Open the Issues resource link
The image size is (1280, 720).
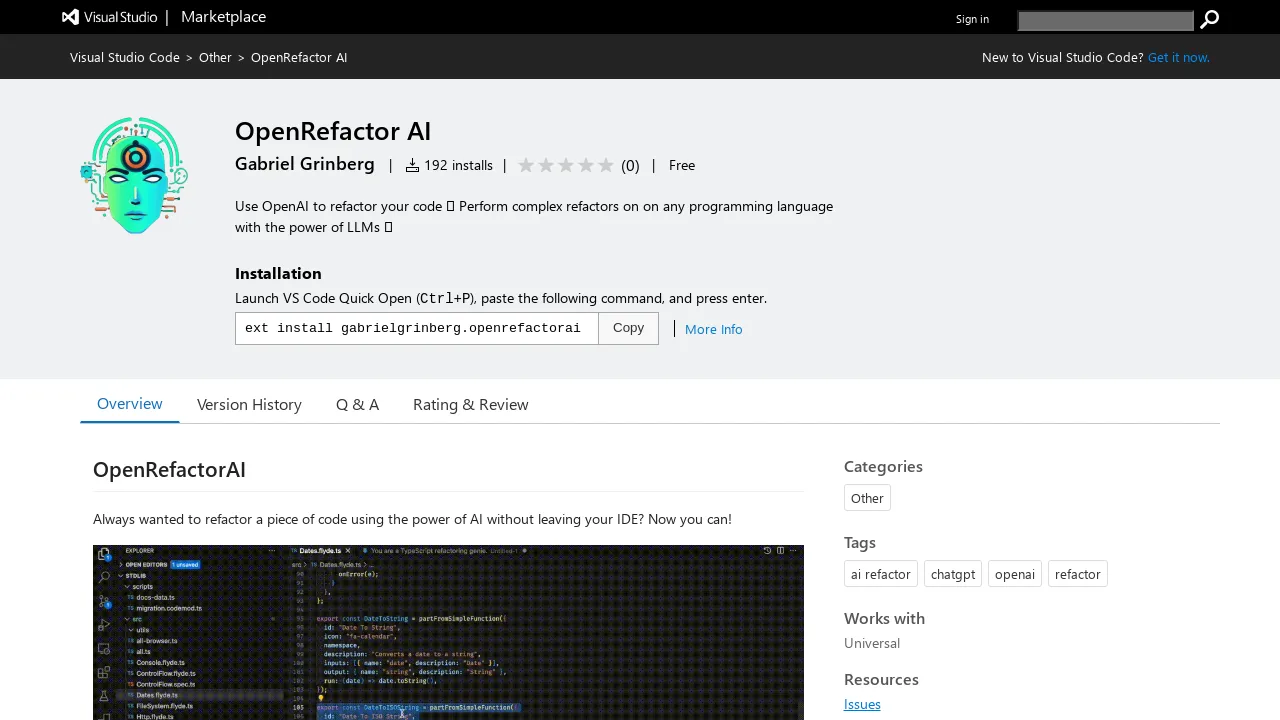[862, 704]
